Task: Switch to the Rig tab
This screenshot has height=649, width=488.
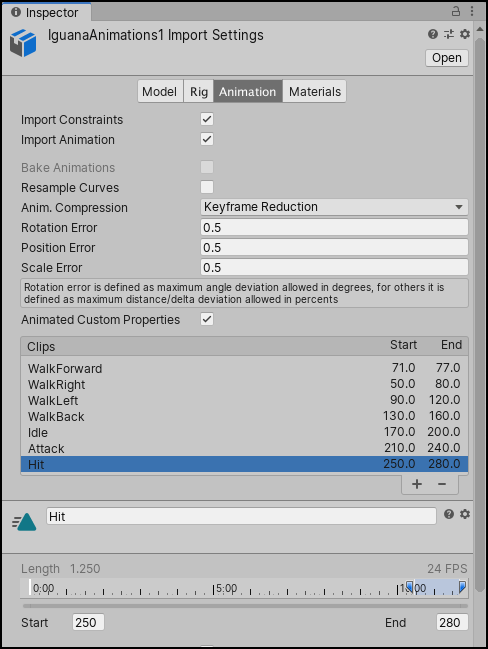Action: 199,91
